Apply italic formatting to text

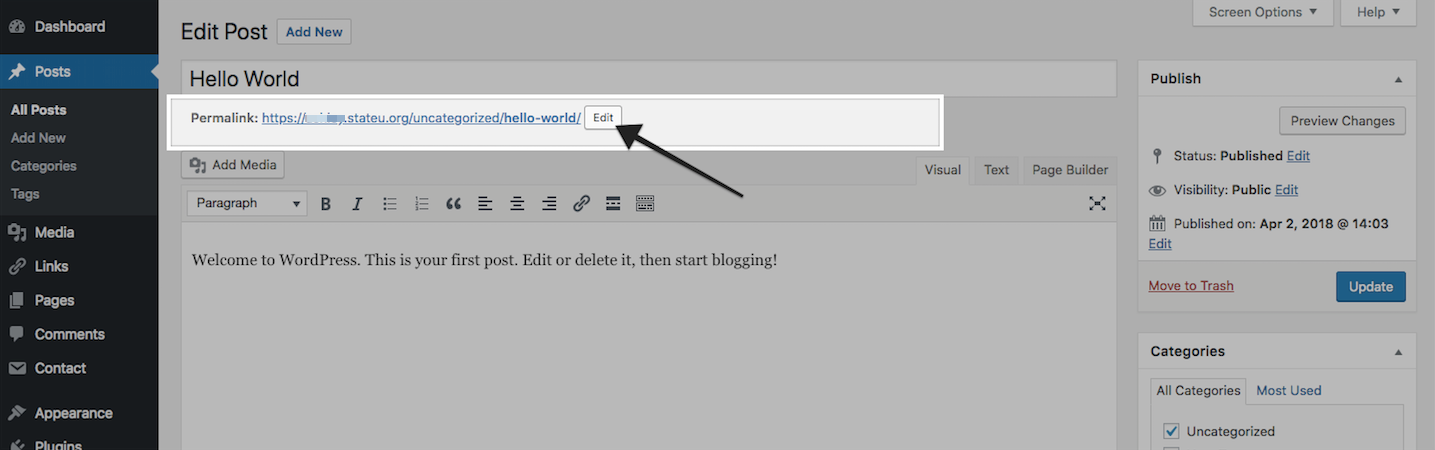coord(357,204)
